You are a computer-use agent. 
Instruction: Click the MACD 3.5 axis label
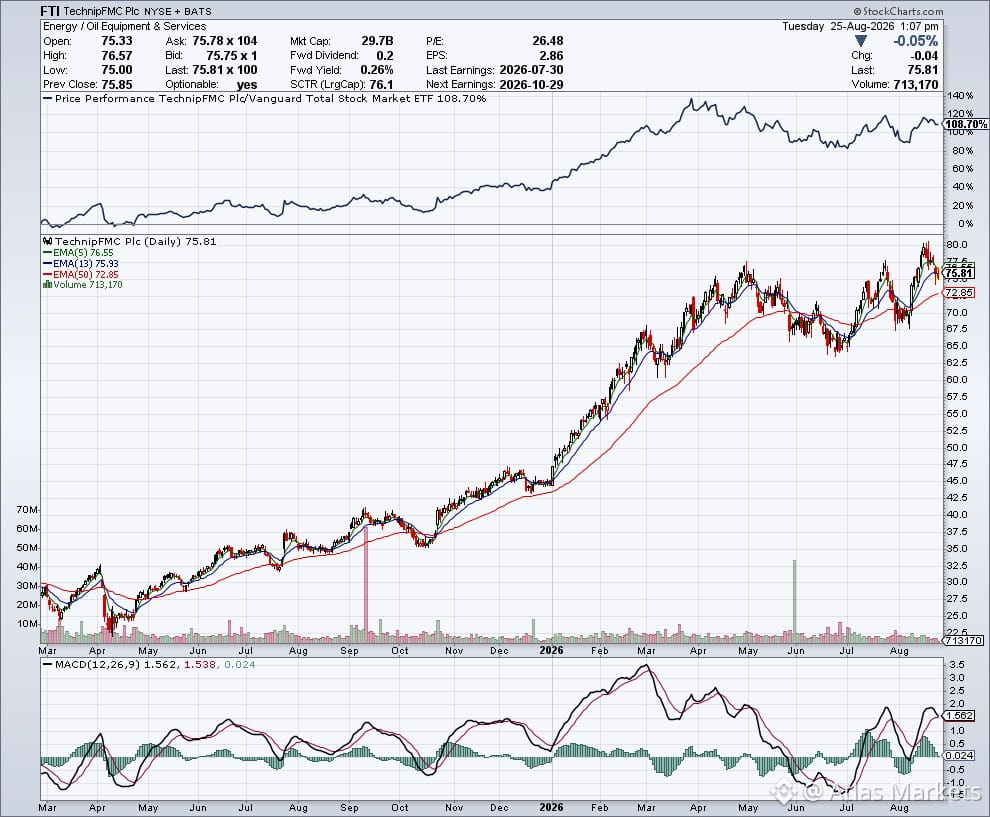pyautogui.click(x=957, y=665)
